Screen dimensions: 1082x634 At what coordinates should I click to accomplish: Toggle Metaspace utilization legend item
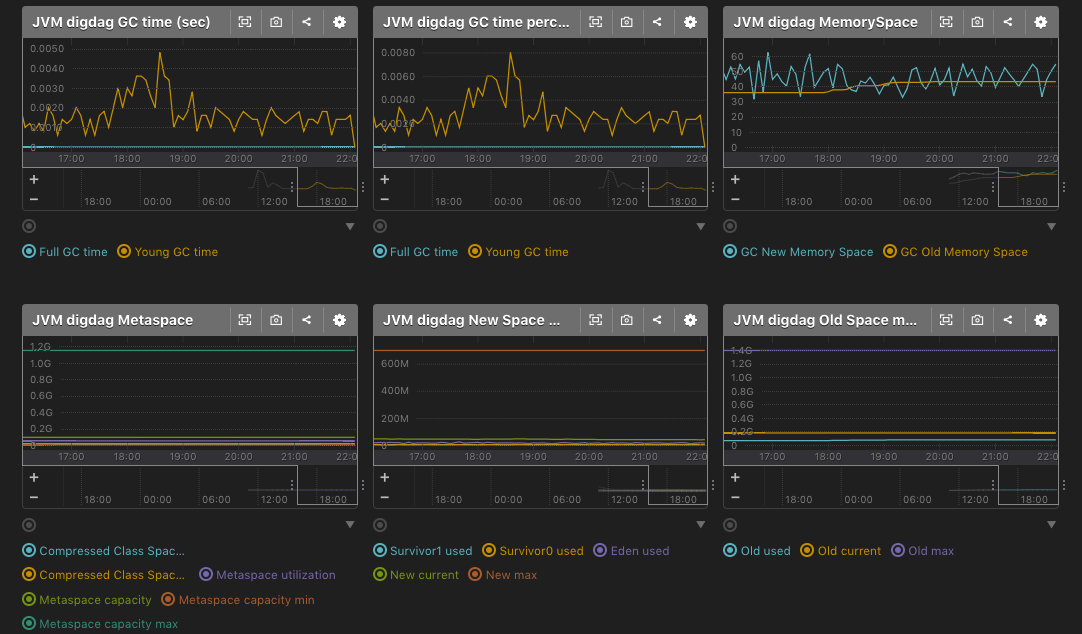[x=267, y=575]
